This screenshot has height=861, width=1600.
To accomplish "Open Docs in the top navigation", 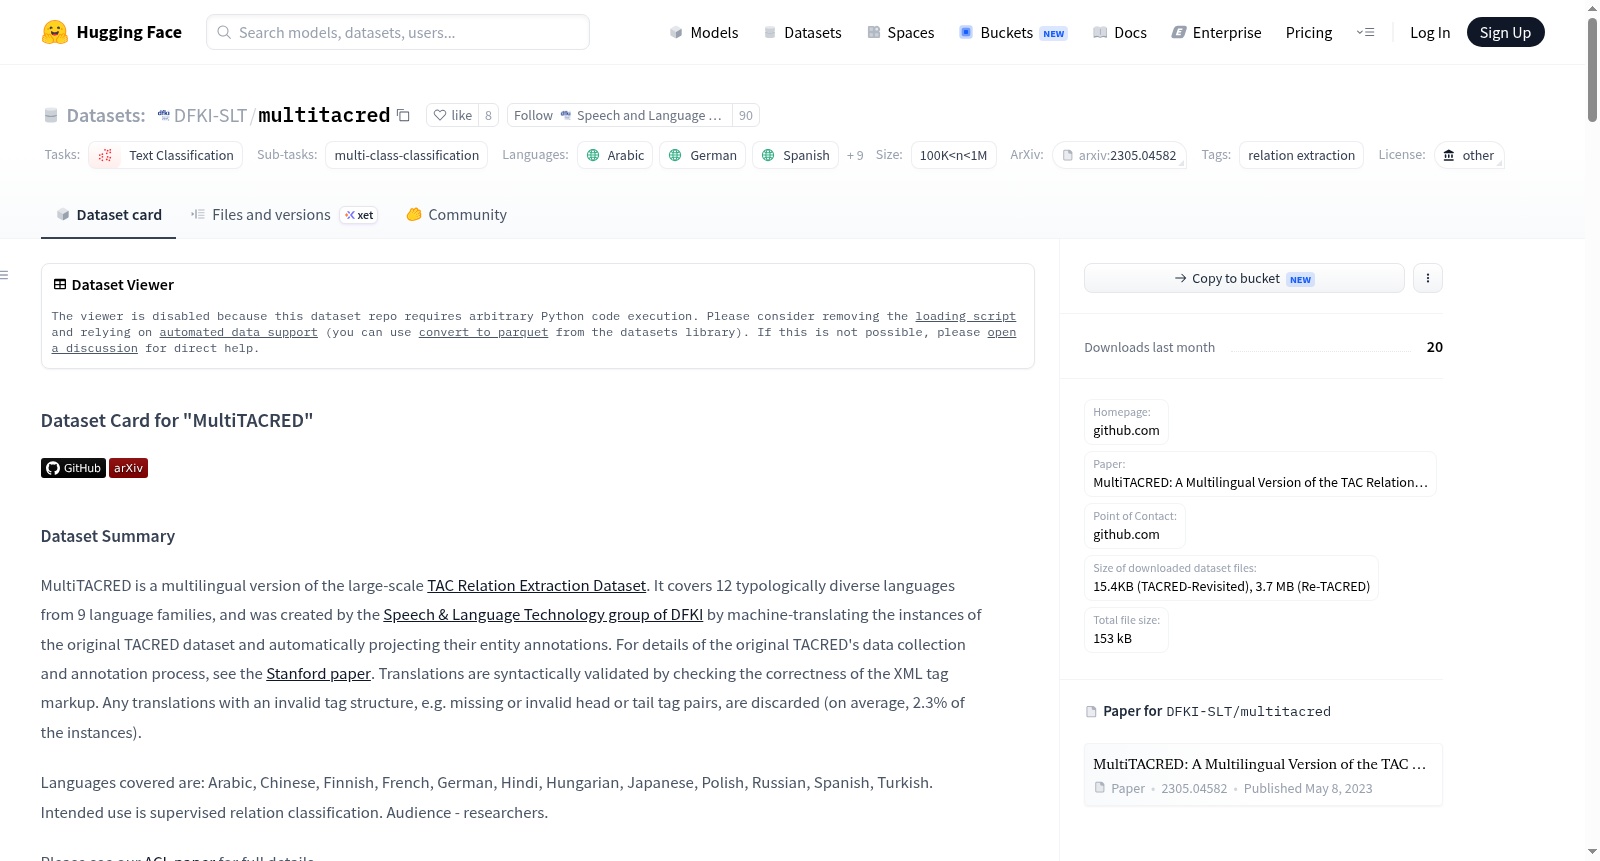I will (x=1119, y=33).
